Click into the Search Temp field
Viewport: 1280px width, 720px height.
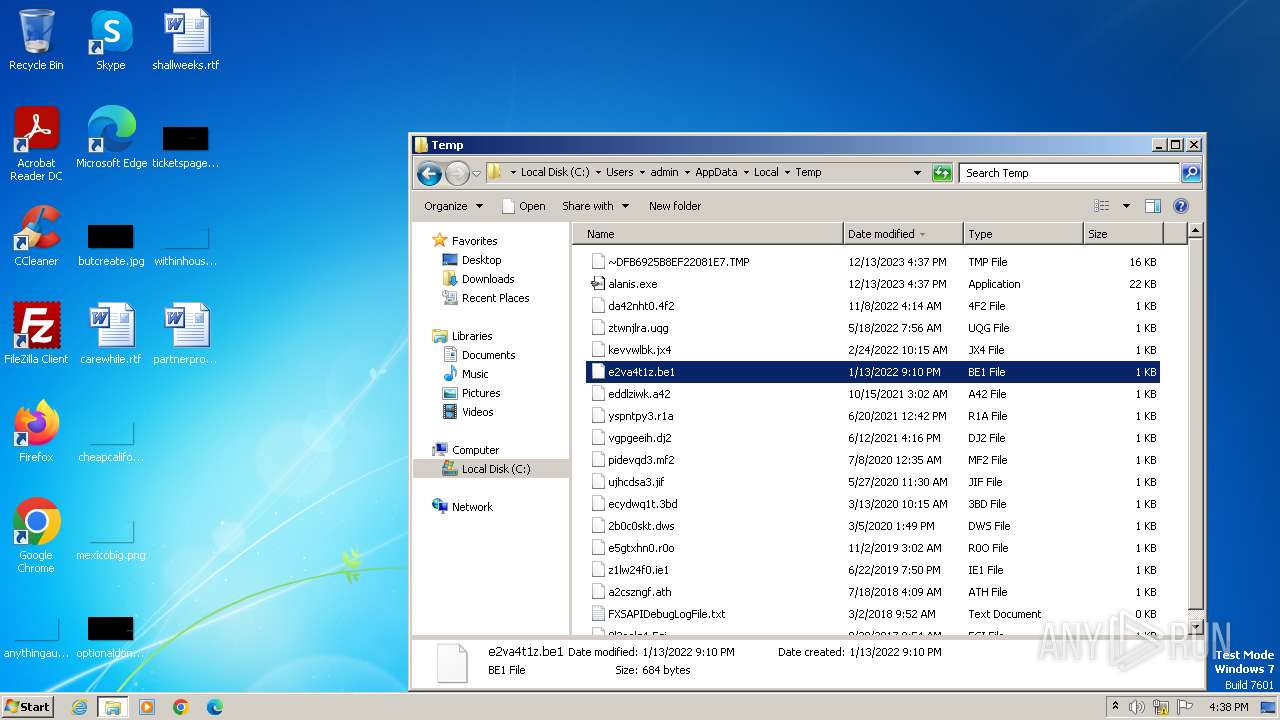[x=1069, y=173]
